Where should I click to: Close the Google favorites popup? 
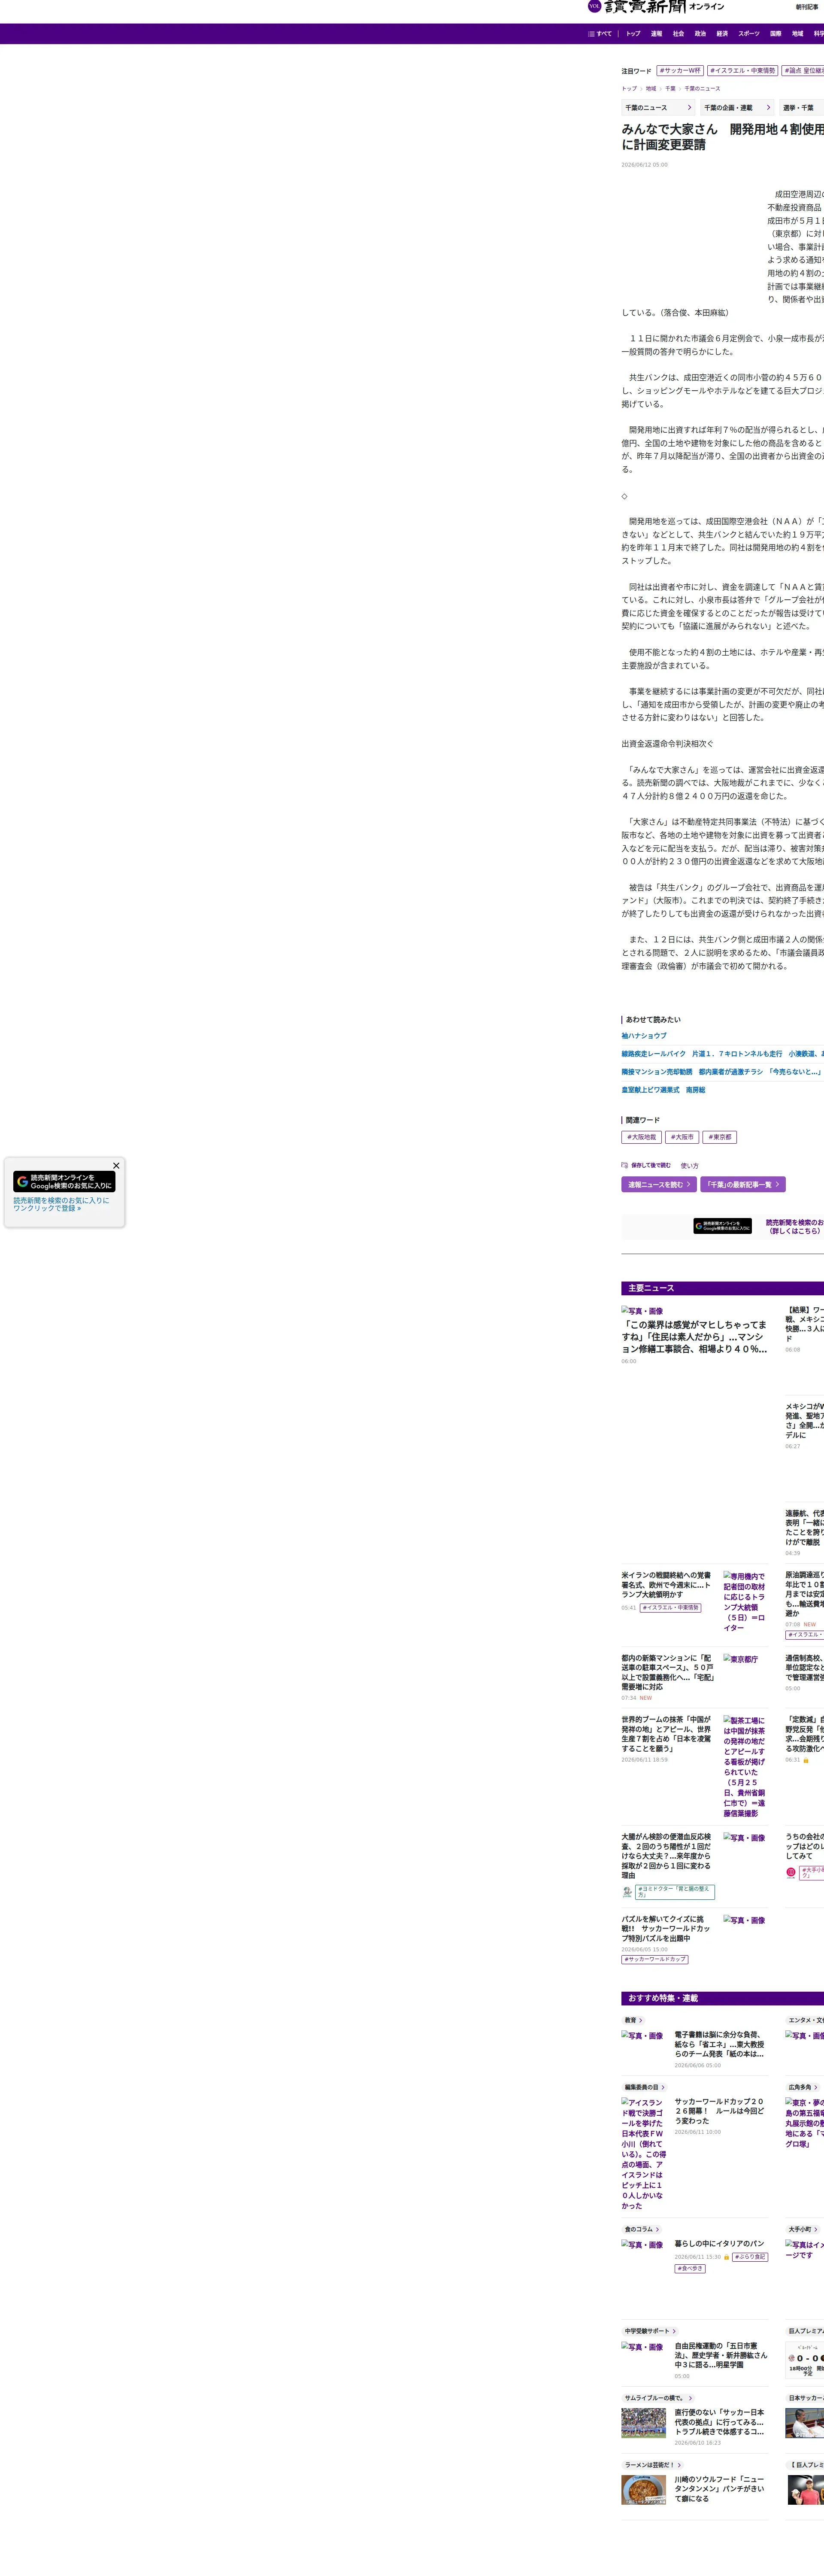pos(116,1166)
